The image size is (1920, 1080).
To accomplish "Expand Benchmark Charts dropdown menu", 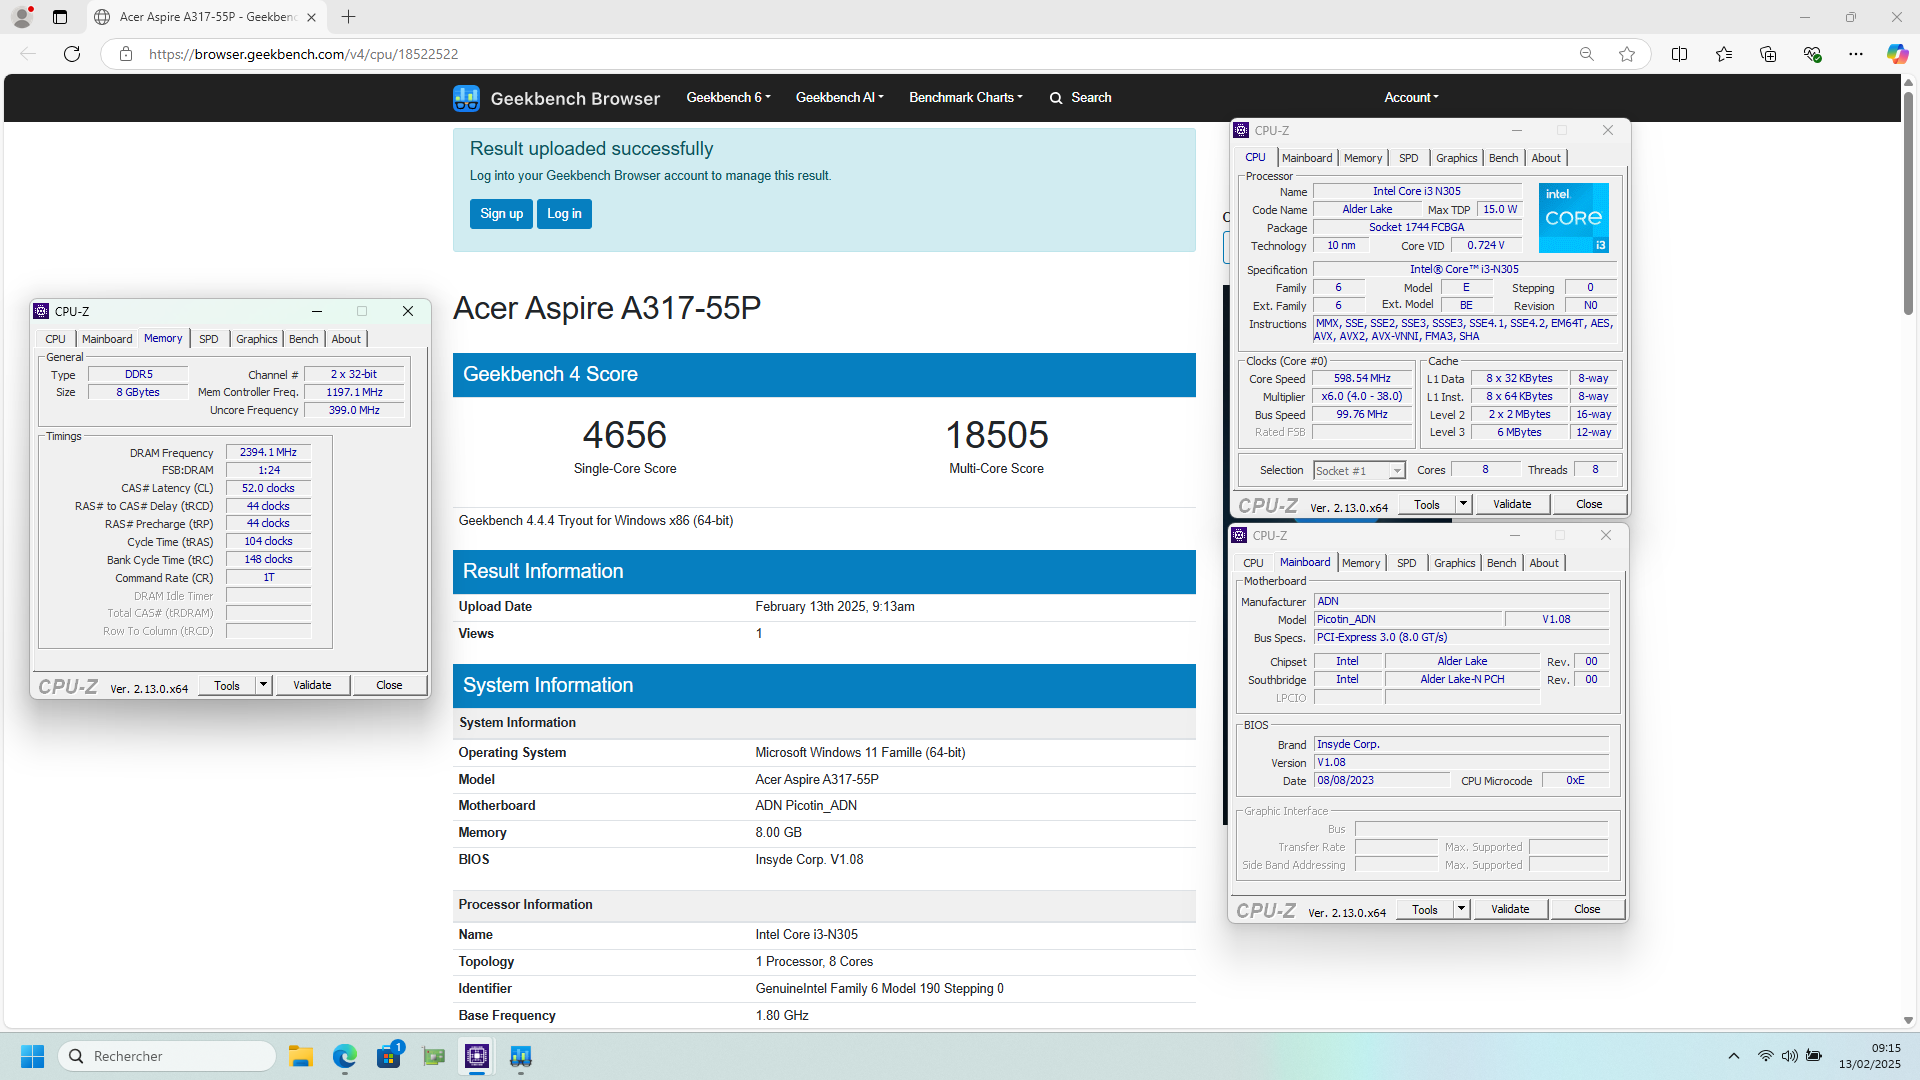I will (x=966, y=98).
